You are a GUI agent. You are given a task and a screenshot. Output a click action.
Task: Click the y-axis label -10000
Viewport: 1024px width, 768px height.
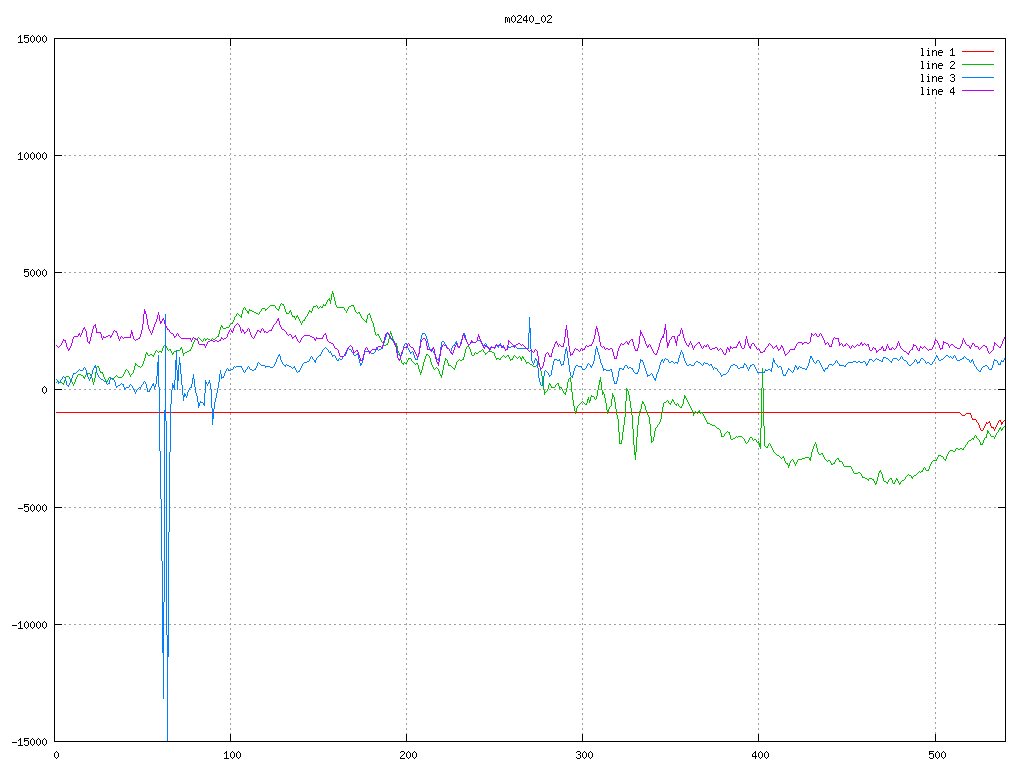pos(30,625)
